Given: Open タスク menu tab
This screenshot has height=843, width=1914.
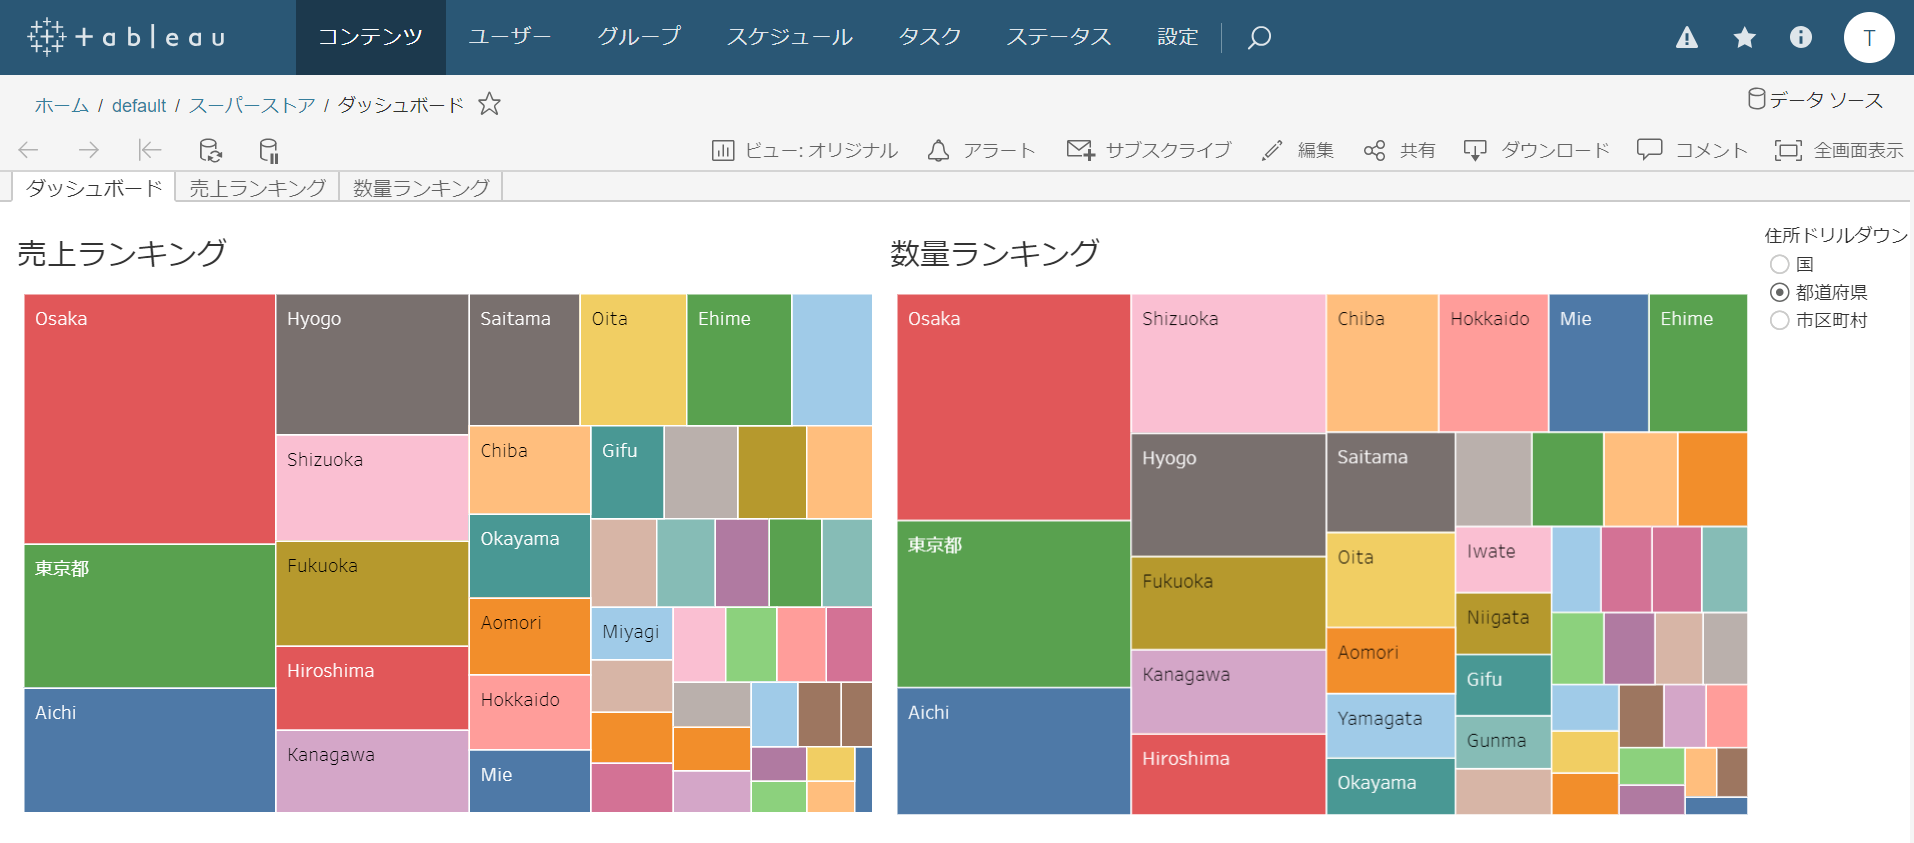Looking at the screenshot, I should point(930,37).
